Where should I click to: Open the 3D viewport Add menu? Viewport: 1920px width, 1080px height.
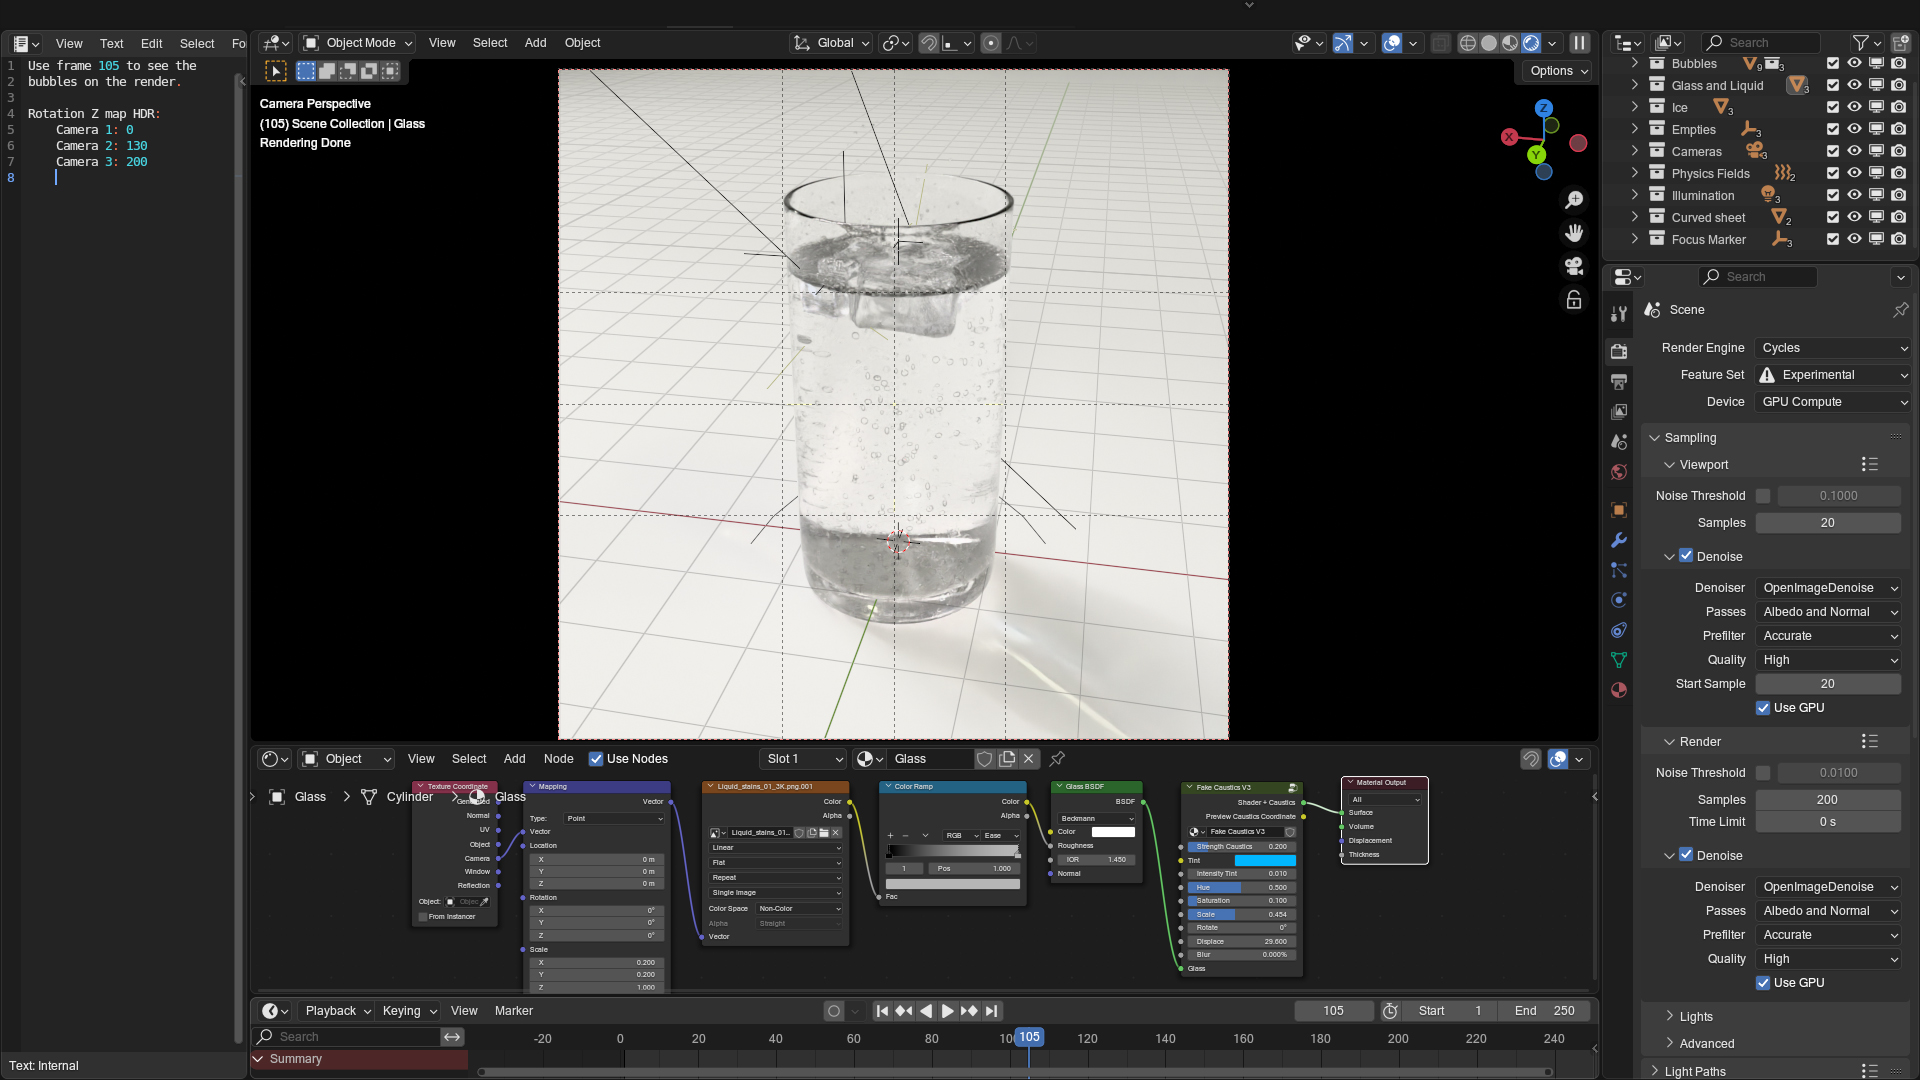pos(535,43)
